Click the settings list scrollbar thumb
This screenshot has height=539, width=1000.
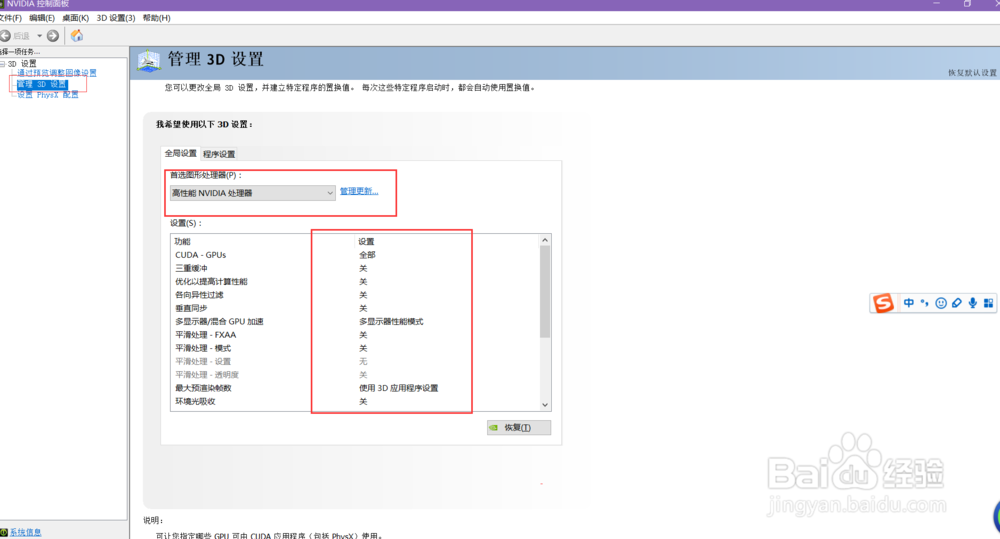coord(545,292)
